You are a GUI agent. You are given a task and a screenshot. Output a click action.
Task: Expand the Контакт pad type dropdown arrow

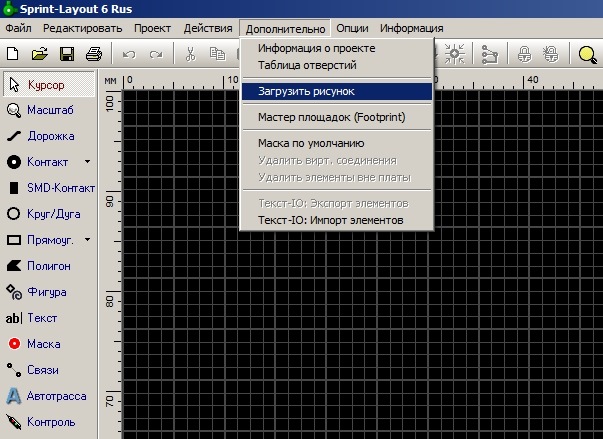tap(88, 162)
